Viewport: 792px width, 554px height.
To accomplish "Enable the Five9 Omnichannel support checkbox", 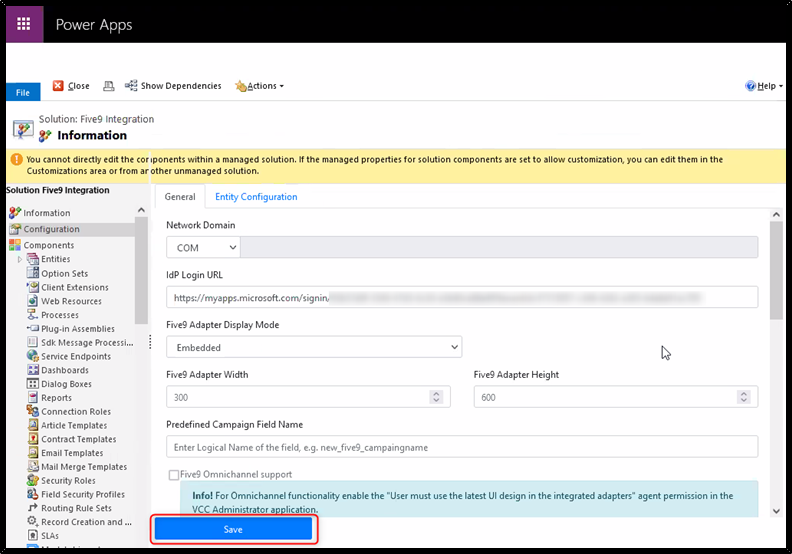I will [174, 475].
